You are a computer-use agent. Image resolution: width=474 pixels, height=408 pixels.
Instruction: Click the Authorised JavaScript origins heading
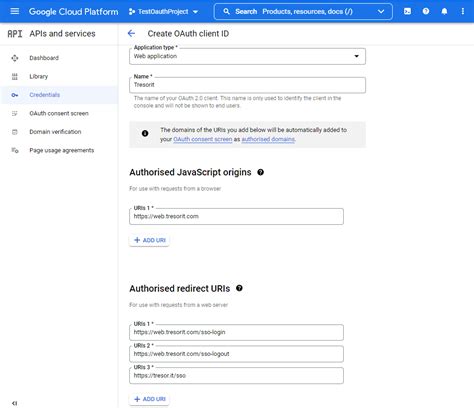[190, 172]
